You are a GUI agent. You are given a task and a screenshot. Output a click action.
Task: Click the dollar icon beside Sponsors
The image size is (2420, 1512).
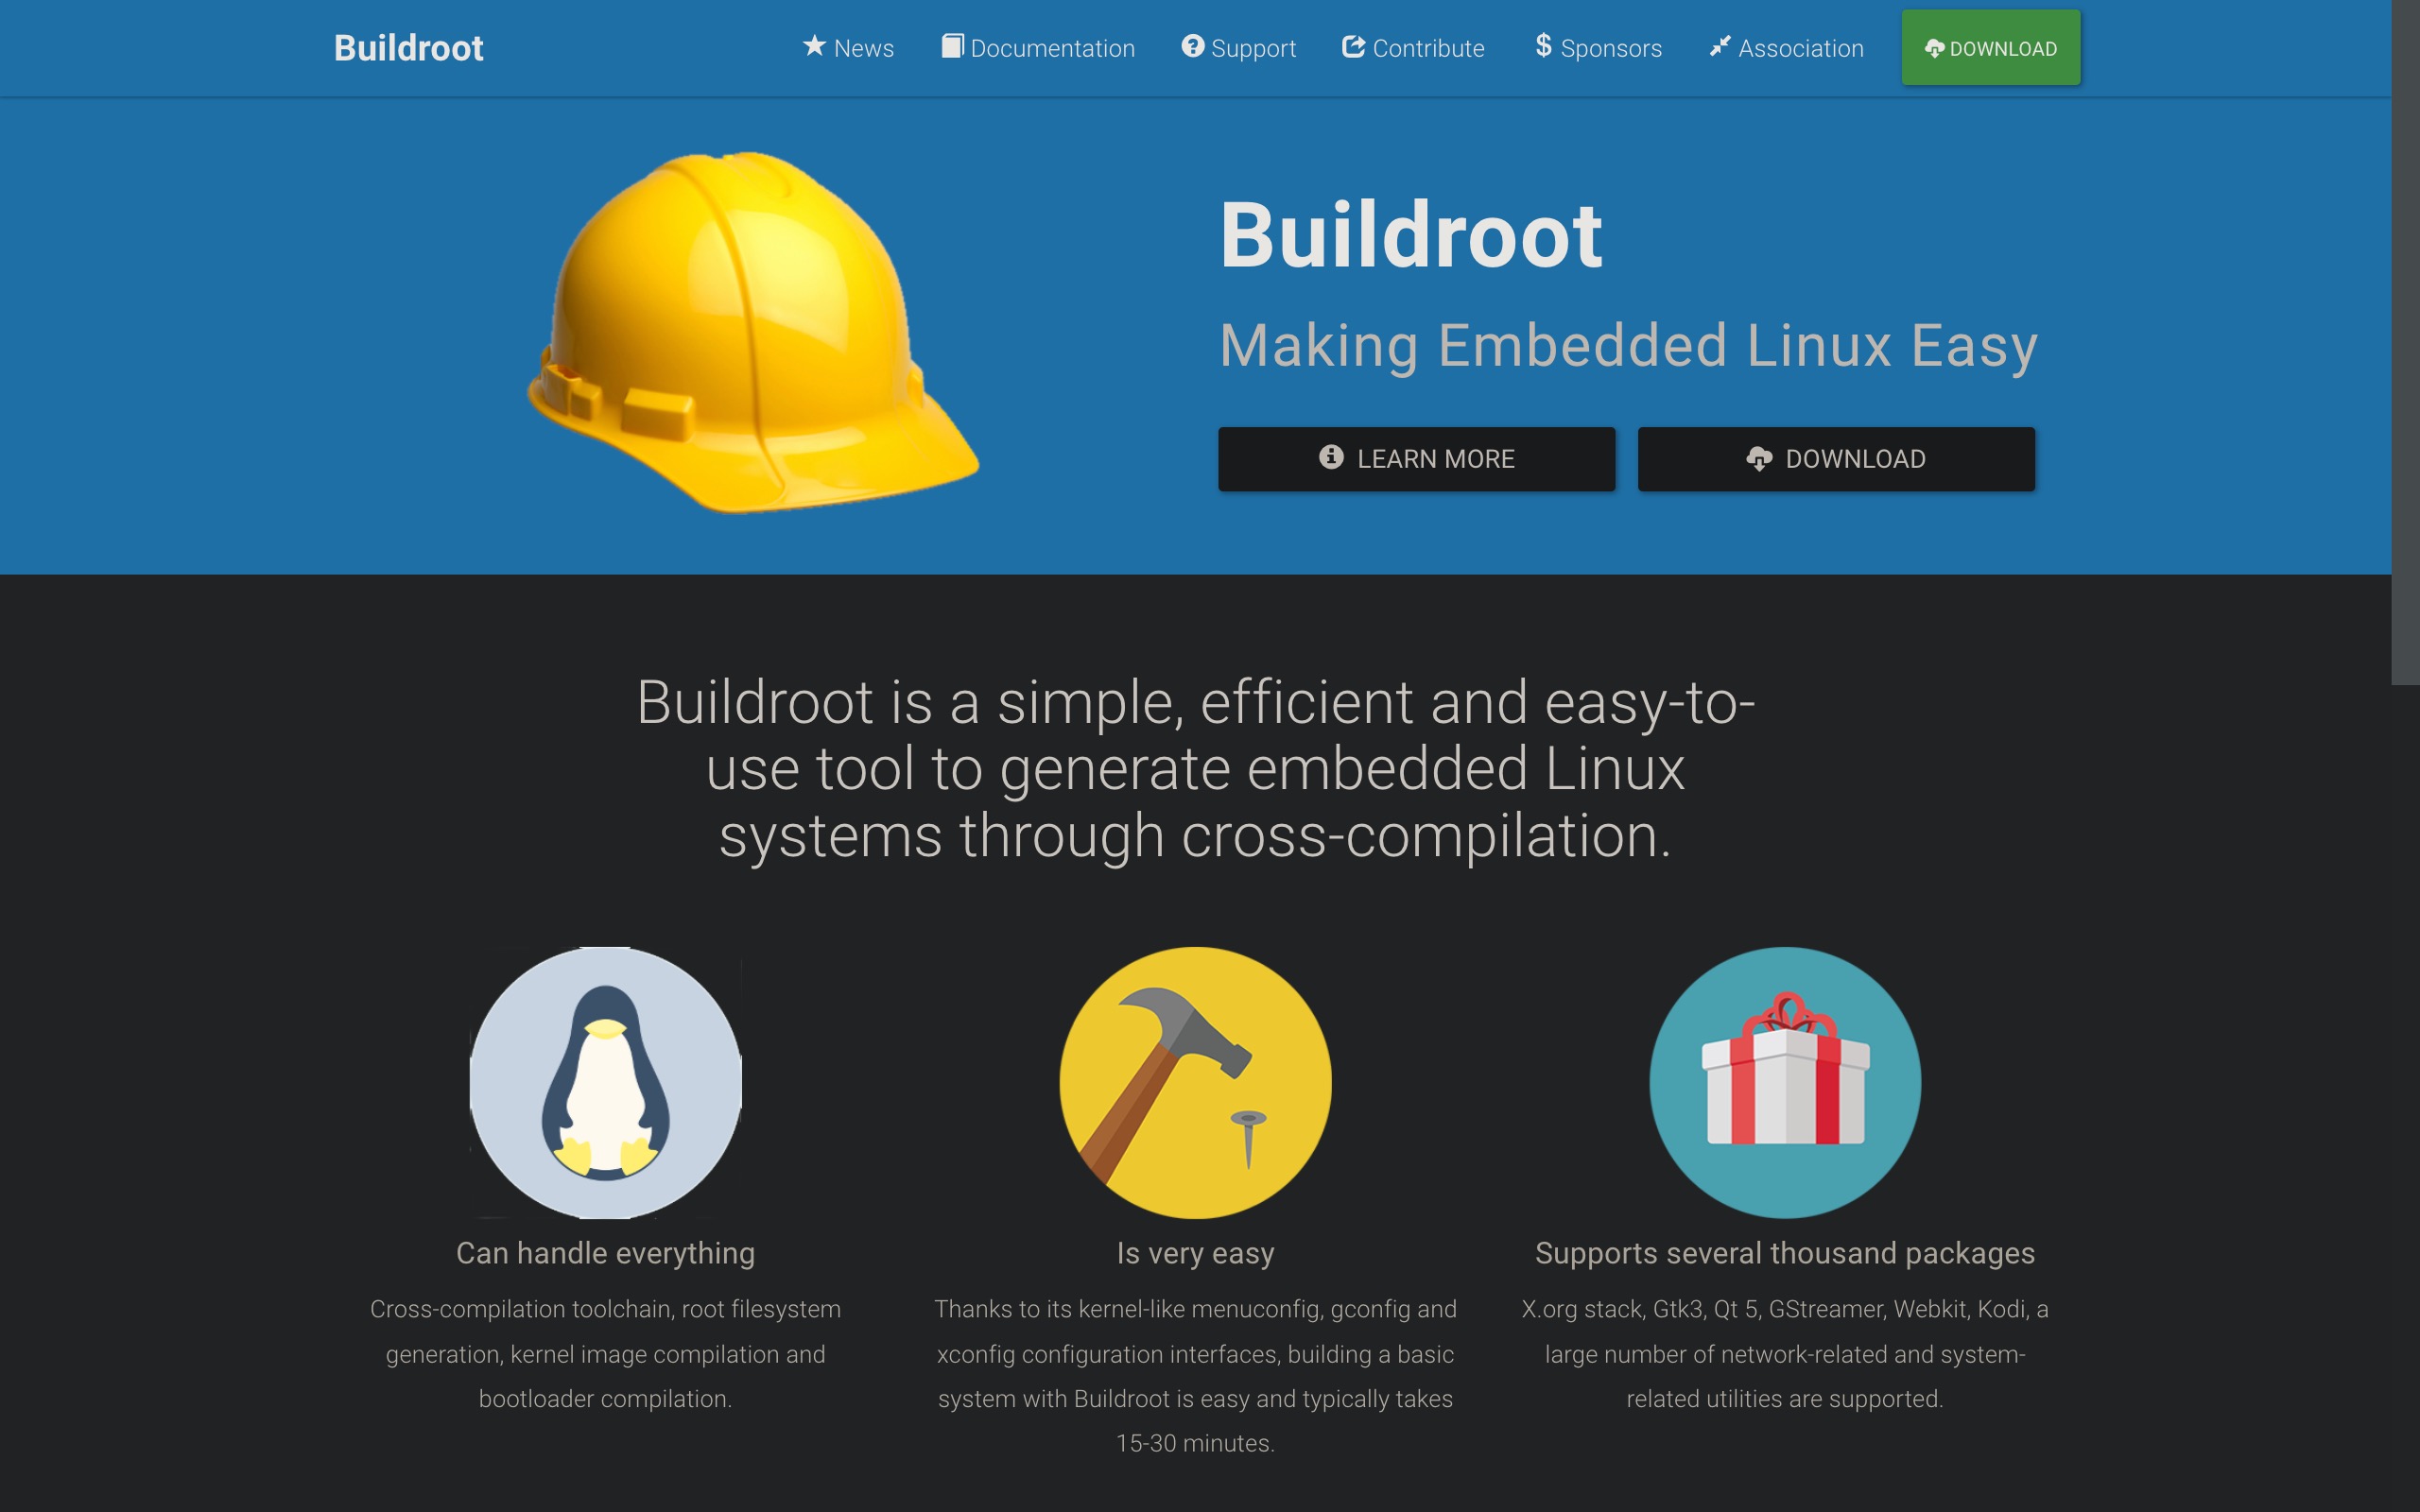(x=1543, y=46)
